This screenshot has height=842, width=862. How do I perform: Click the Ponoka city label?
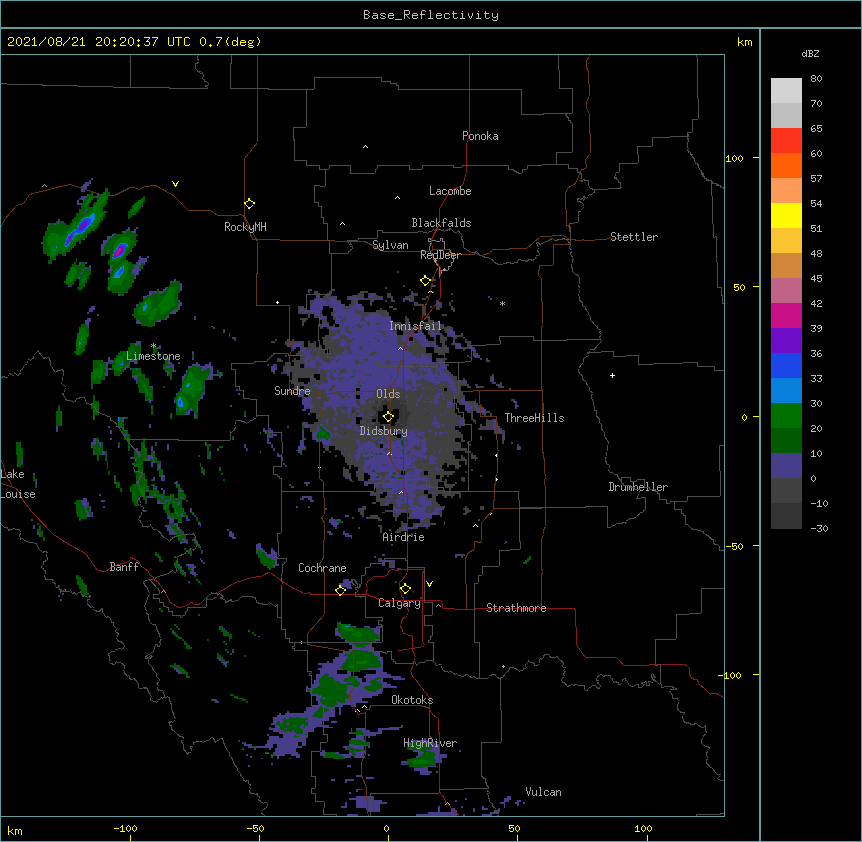pos(480,136)
